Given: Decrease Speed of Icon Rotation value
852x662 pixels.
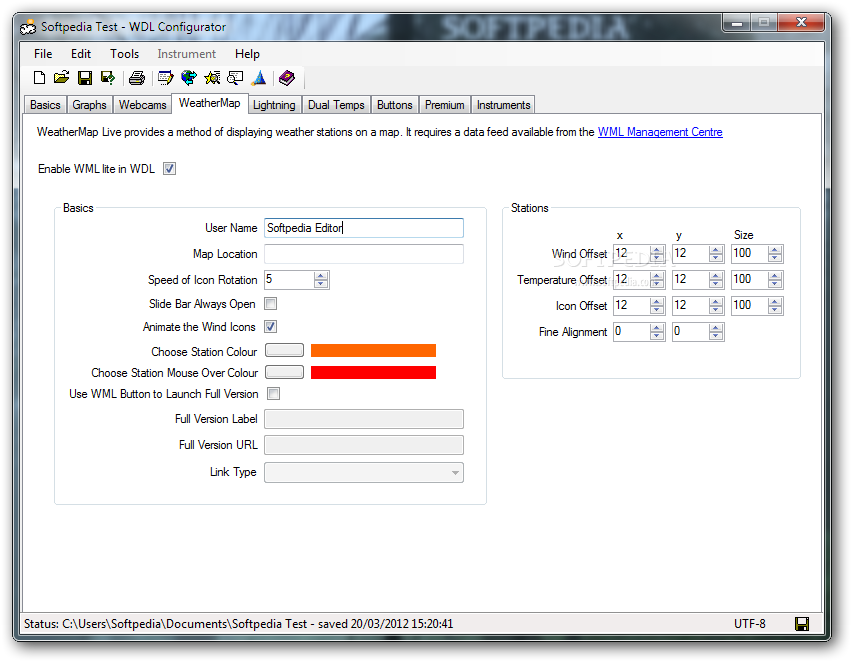Looking at the screenshot, I should (321, 284).
